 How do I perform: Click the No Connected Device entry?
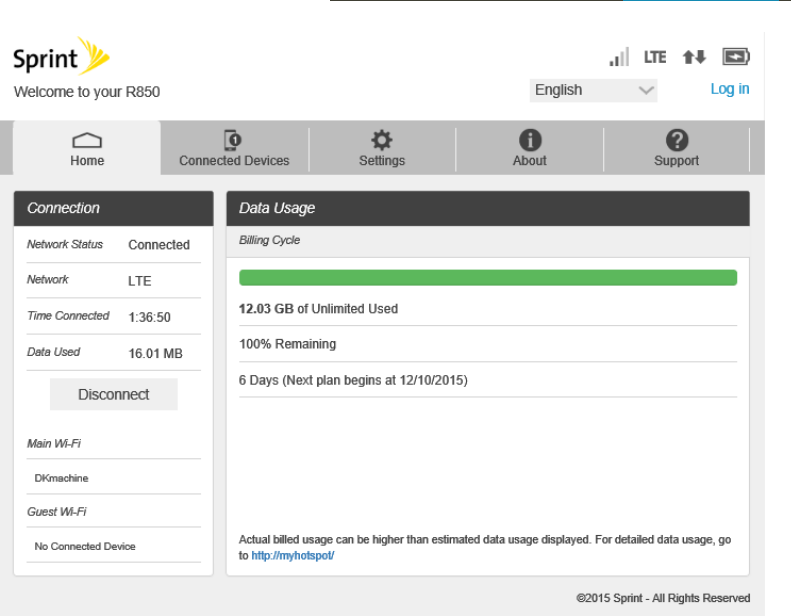85,546
